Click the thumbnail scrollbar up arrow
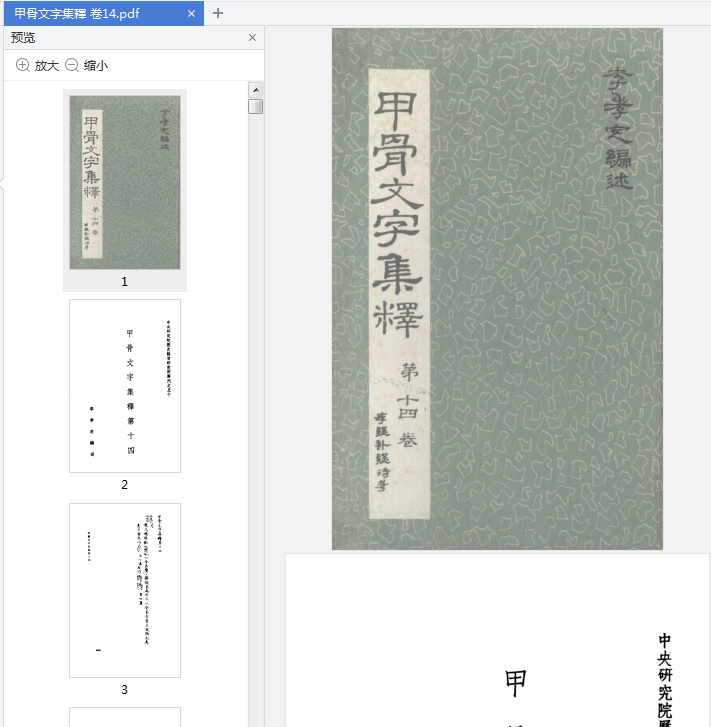 point(256,89)
